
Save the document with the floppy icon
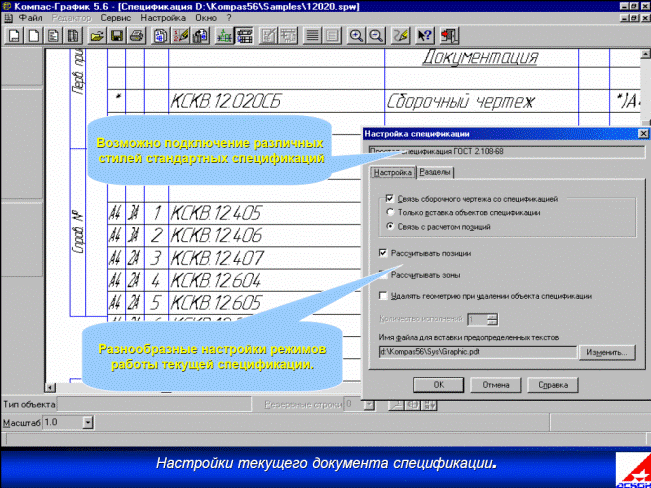coord(117,36)
